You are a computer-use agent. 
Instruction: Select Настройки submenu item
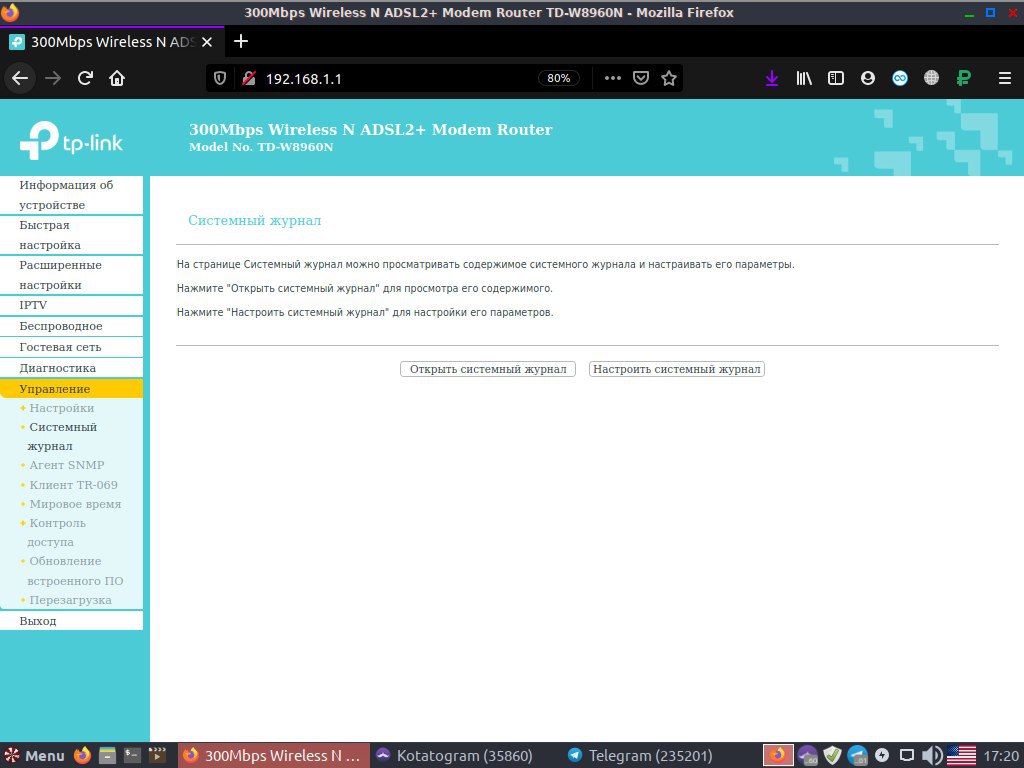[x=61, y=408]
